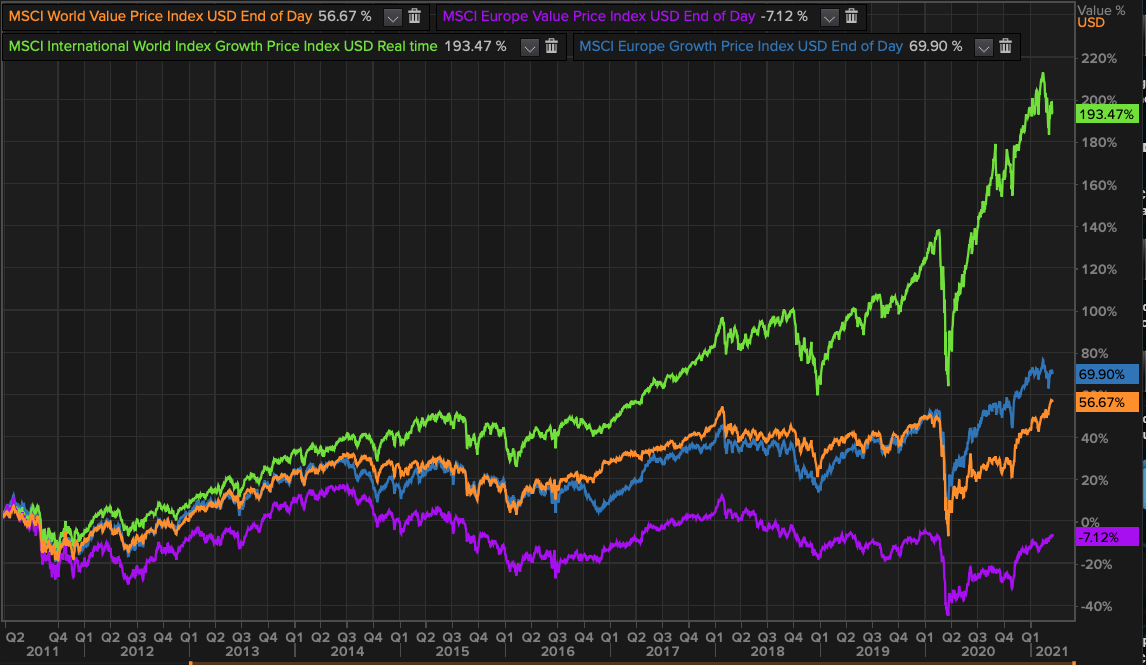Viewport: 1146px width, 665px height.
Task: Click the 2015 year label on the time axis
Action: pos(452,651)
